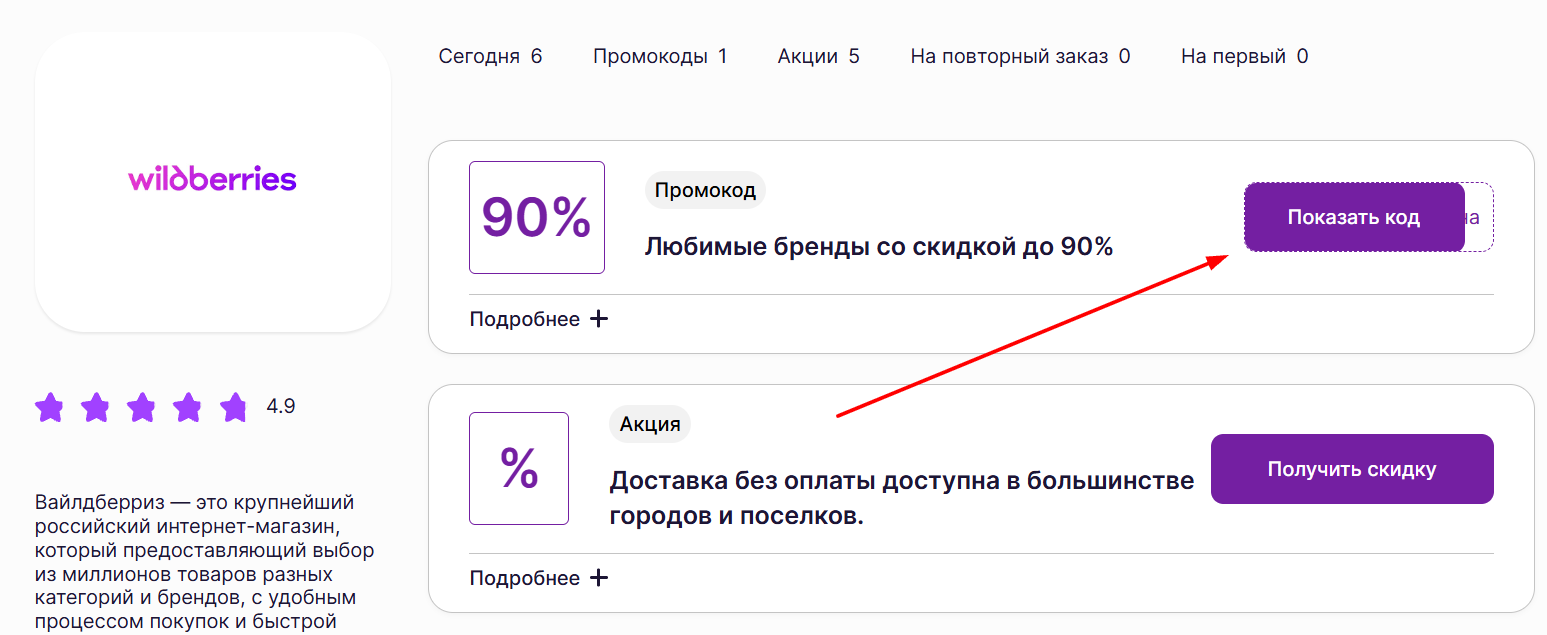Screen dimensions: 1547x635
Task: Click the percent sign icon on the Акция offer
Action: (519, 468)
